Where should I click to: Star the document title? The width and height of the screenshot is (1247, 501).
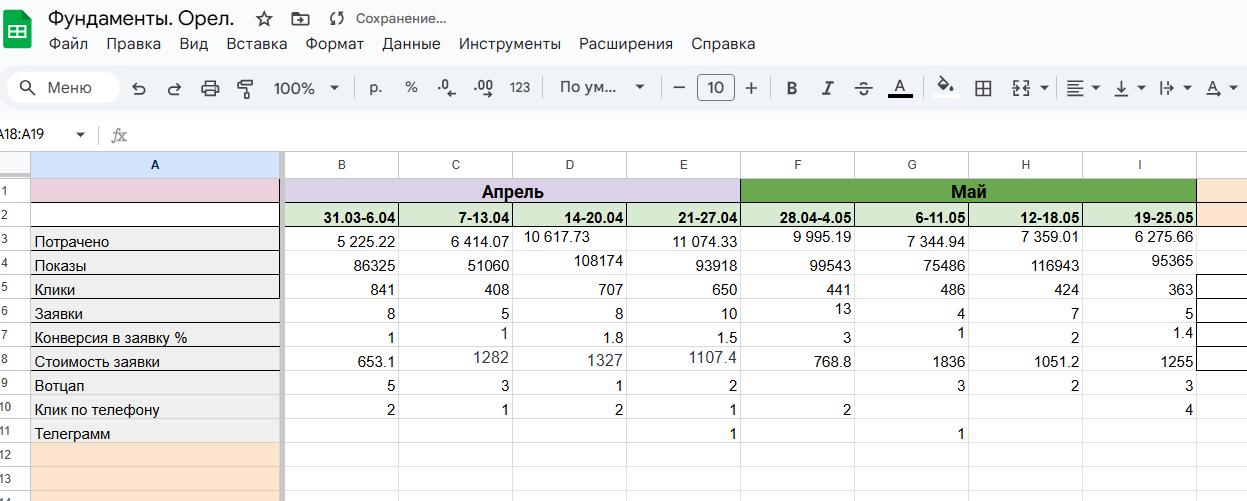point(264,19)
